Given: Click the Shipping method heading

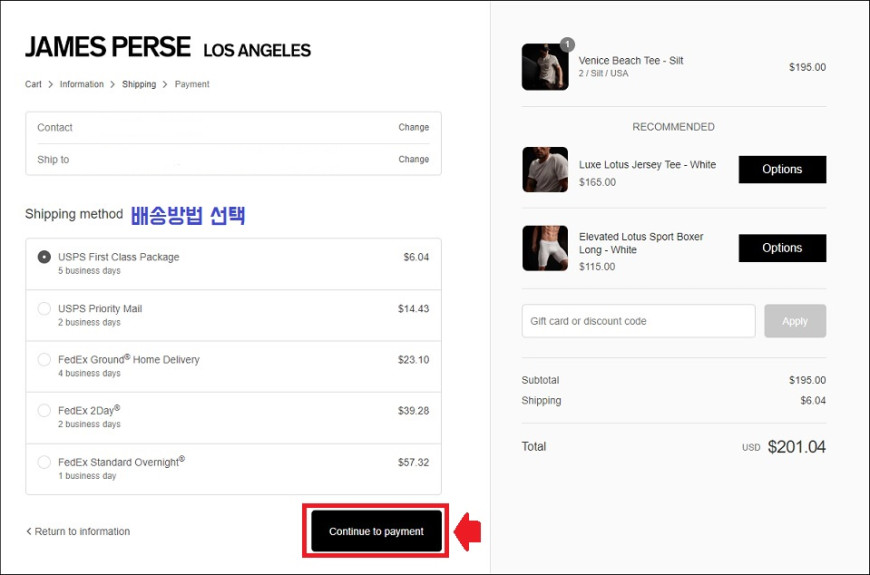Looking at the screenshot, I should (74, 214).
